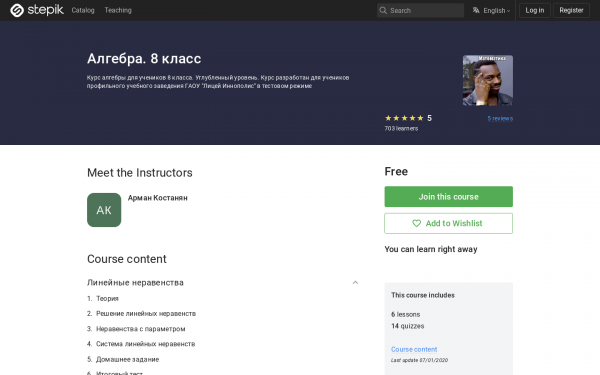The width and height of the screenshot is (600, 375).
Task: Click the Add to Wishlist button
Action: coord(448,223)
